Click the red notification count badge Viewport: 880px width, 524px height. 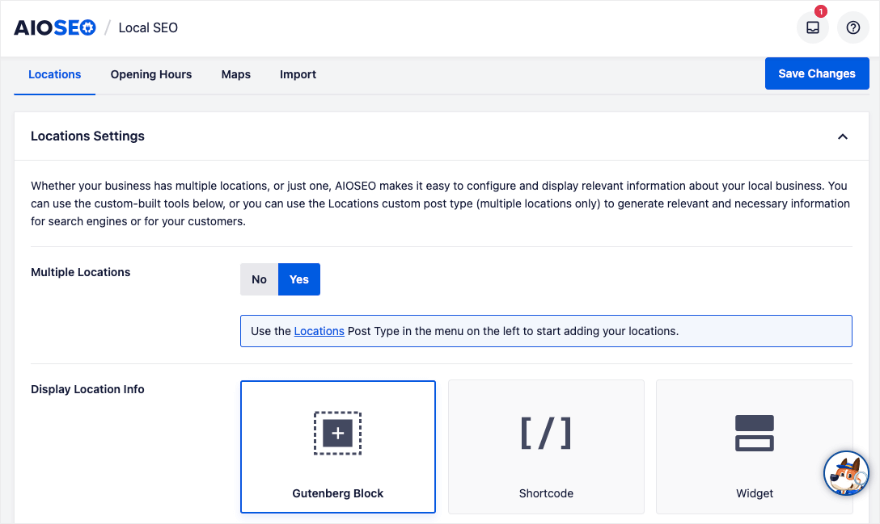point(821,11)
